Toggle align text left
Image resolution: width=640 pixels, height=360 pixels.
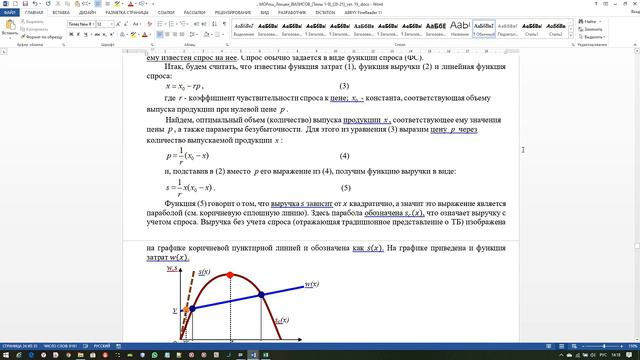[160, 35]
